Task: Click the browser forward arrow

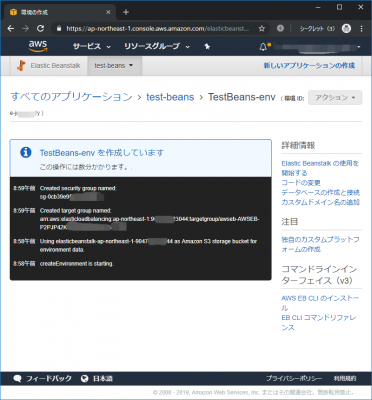Action: point(26,29)
